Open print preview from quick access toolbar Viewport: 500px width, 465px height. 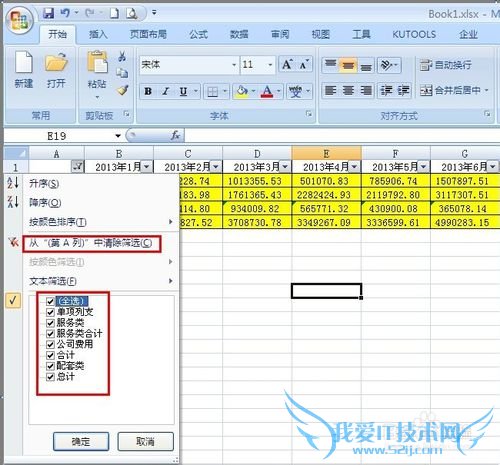[x=131, y=13]
